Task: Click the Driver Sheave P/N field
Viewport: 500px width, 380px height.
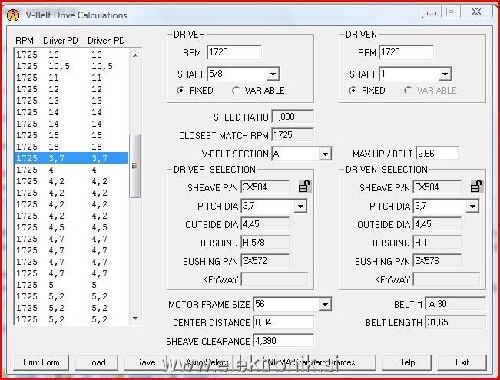Action: [265, 187]
